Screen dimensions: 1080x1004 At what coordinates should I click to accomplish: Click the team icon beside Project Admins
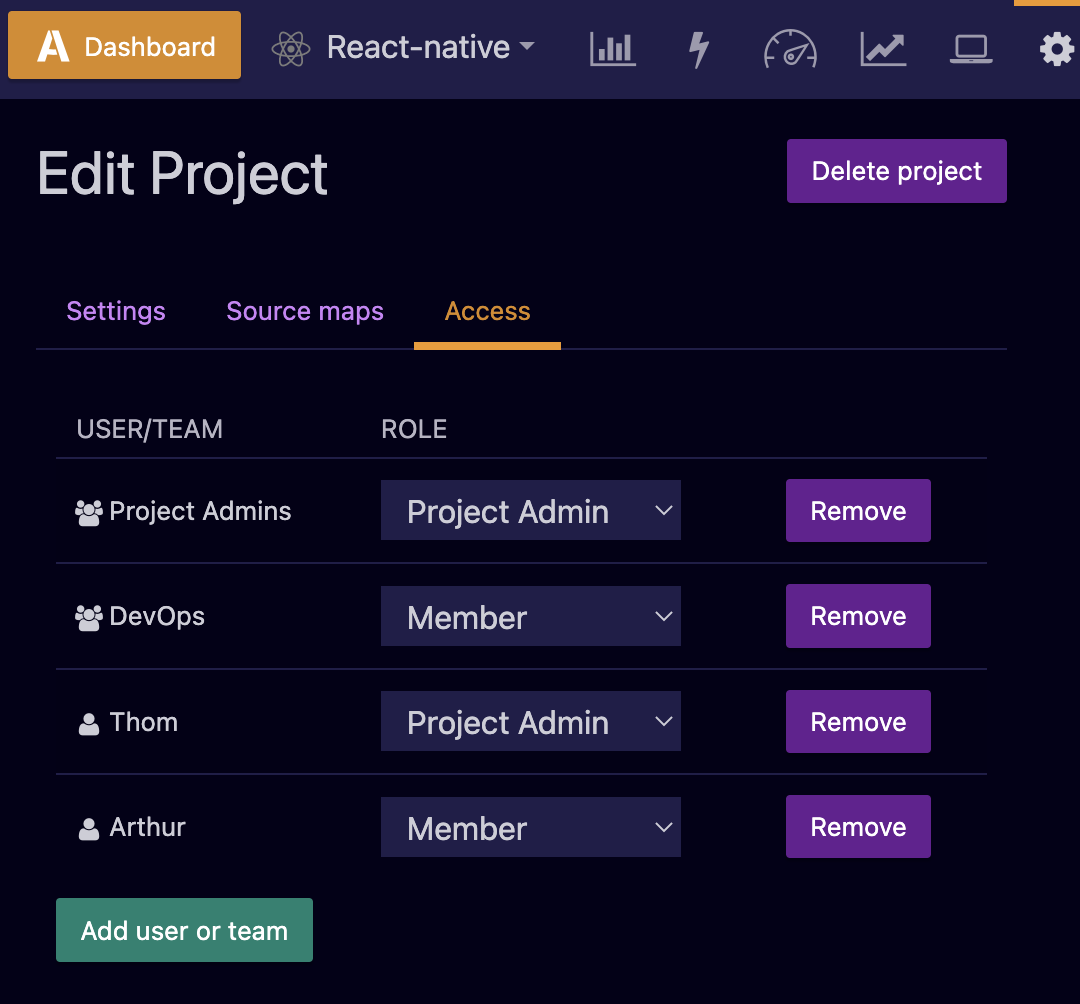89,512
